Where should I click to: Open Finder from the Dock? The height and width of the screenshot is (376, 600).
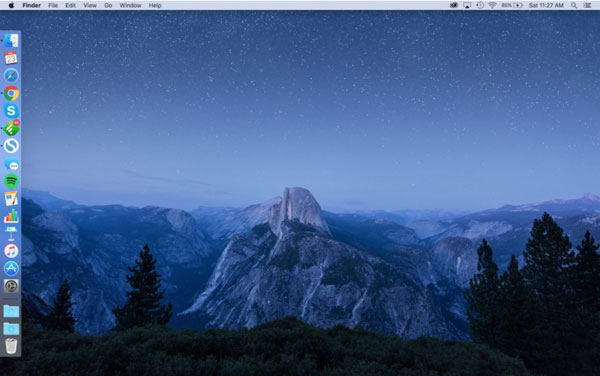tap(11, 41)
